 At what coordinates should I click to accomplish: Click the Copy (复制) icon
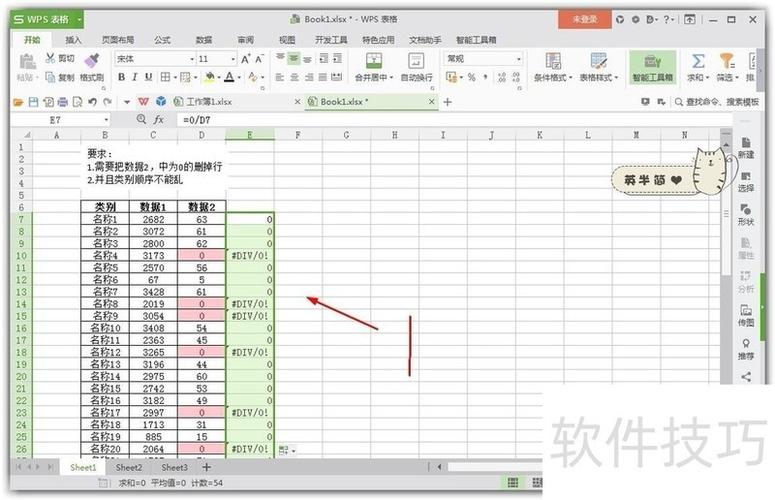click(50, 77)
